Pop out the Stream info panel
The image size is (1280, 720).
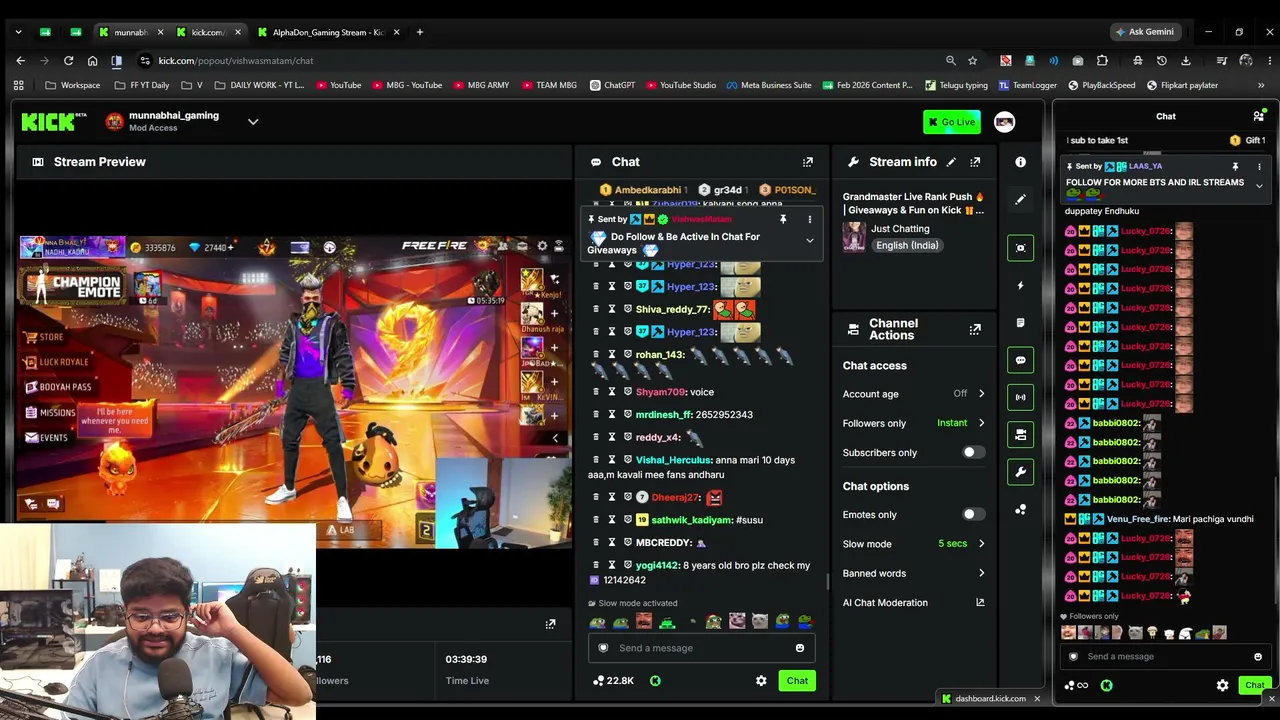[x=975, y=162]
